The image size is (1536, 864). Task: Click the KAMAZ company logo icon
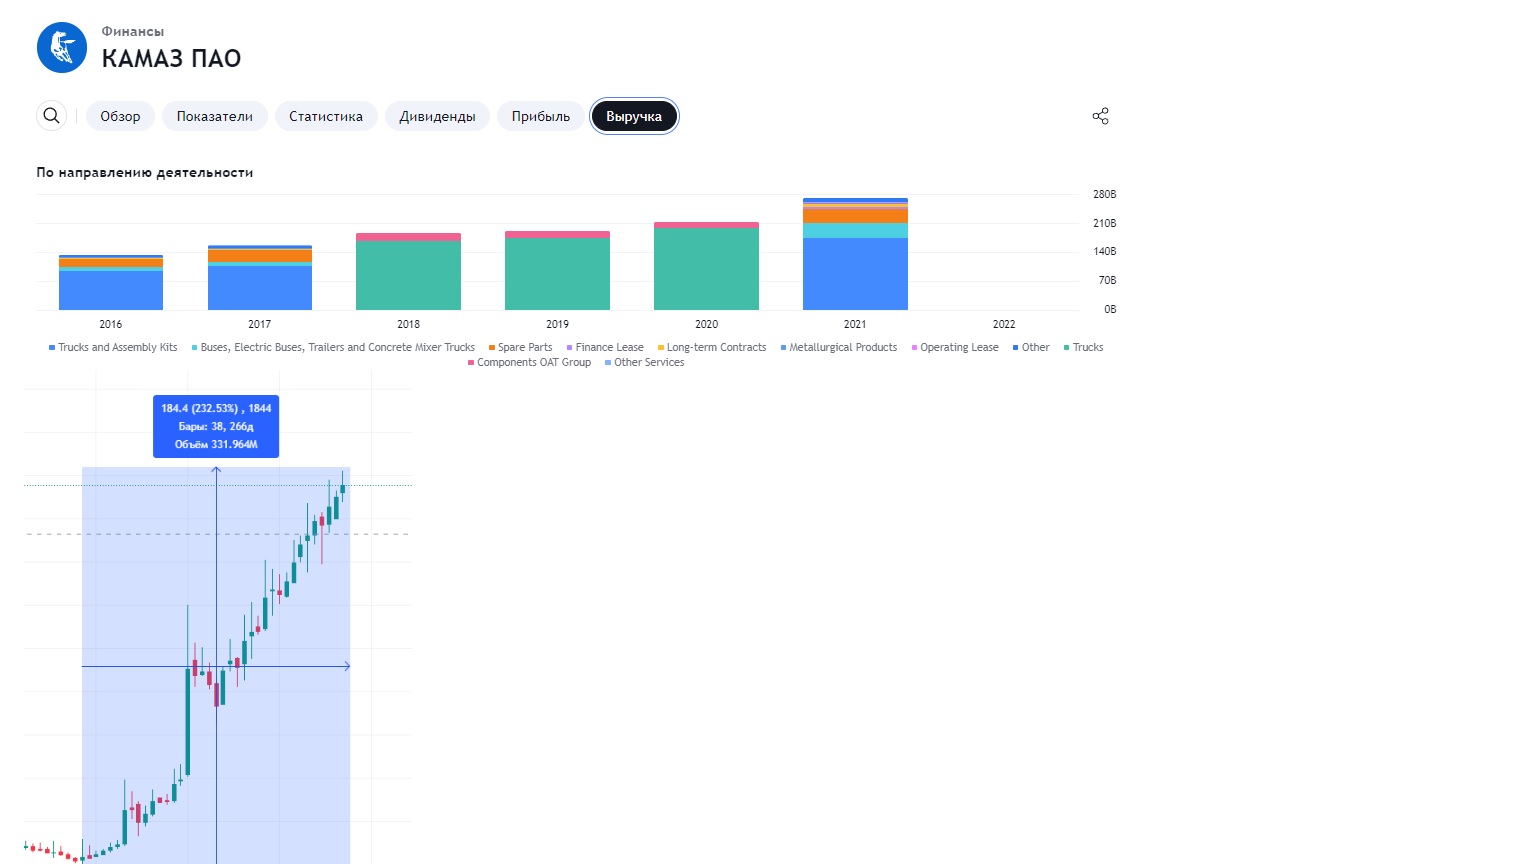coord(62,47)
